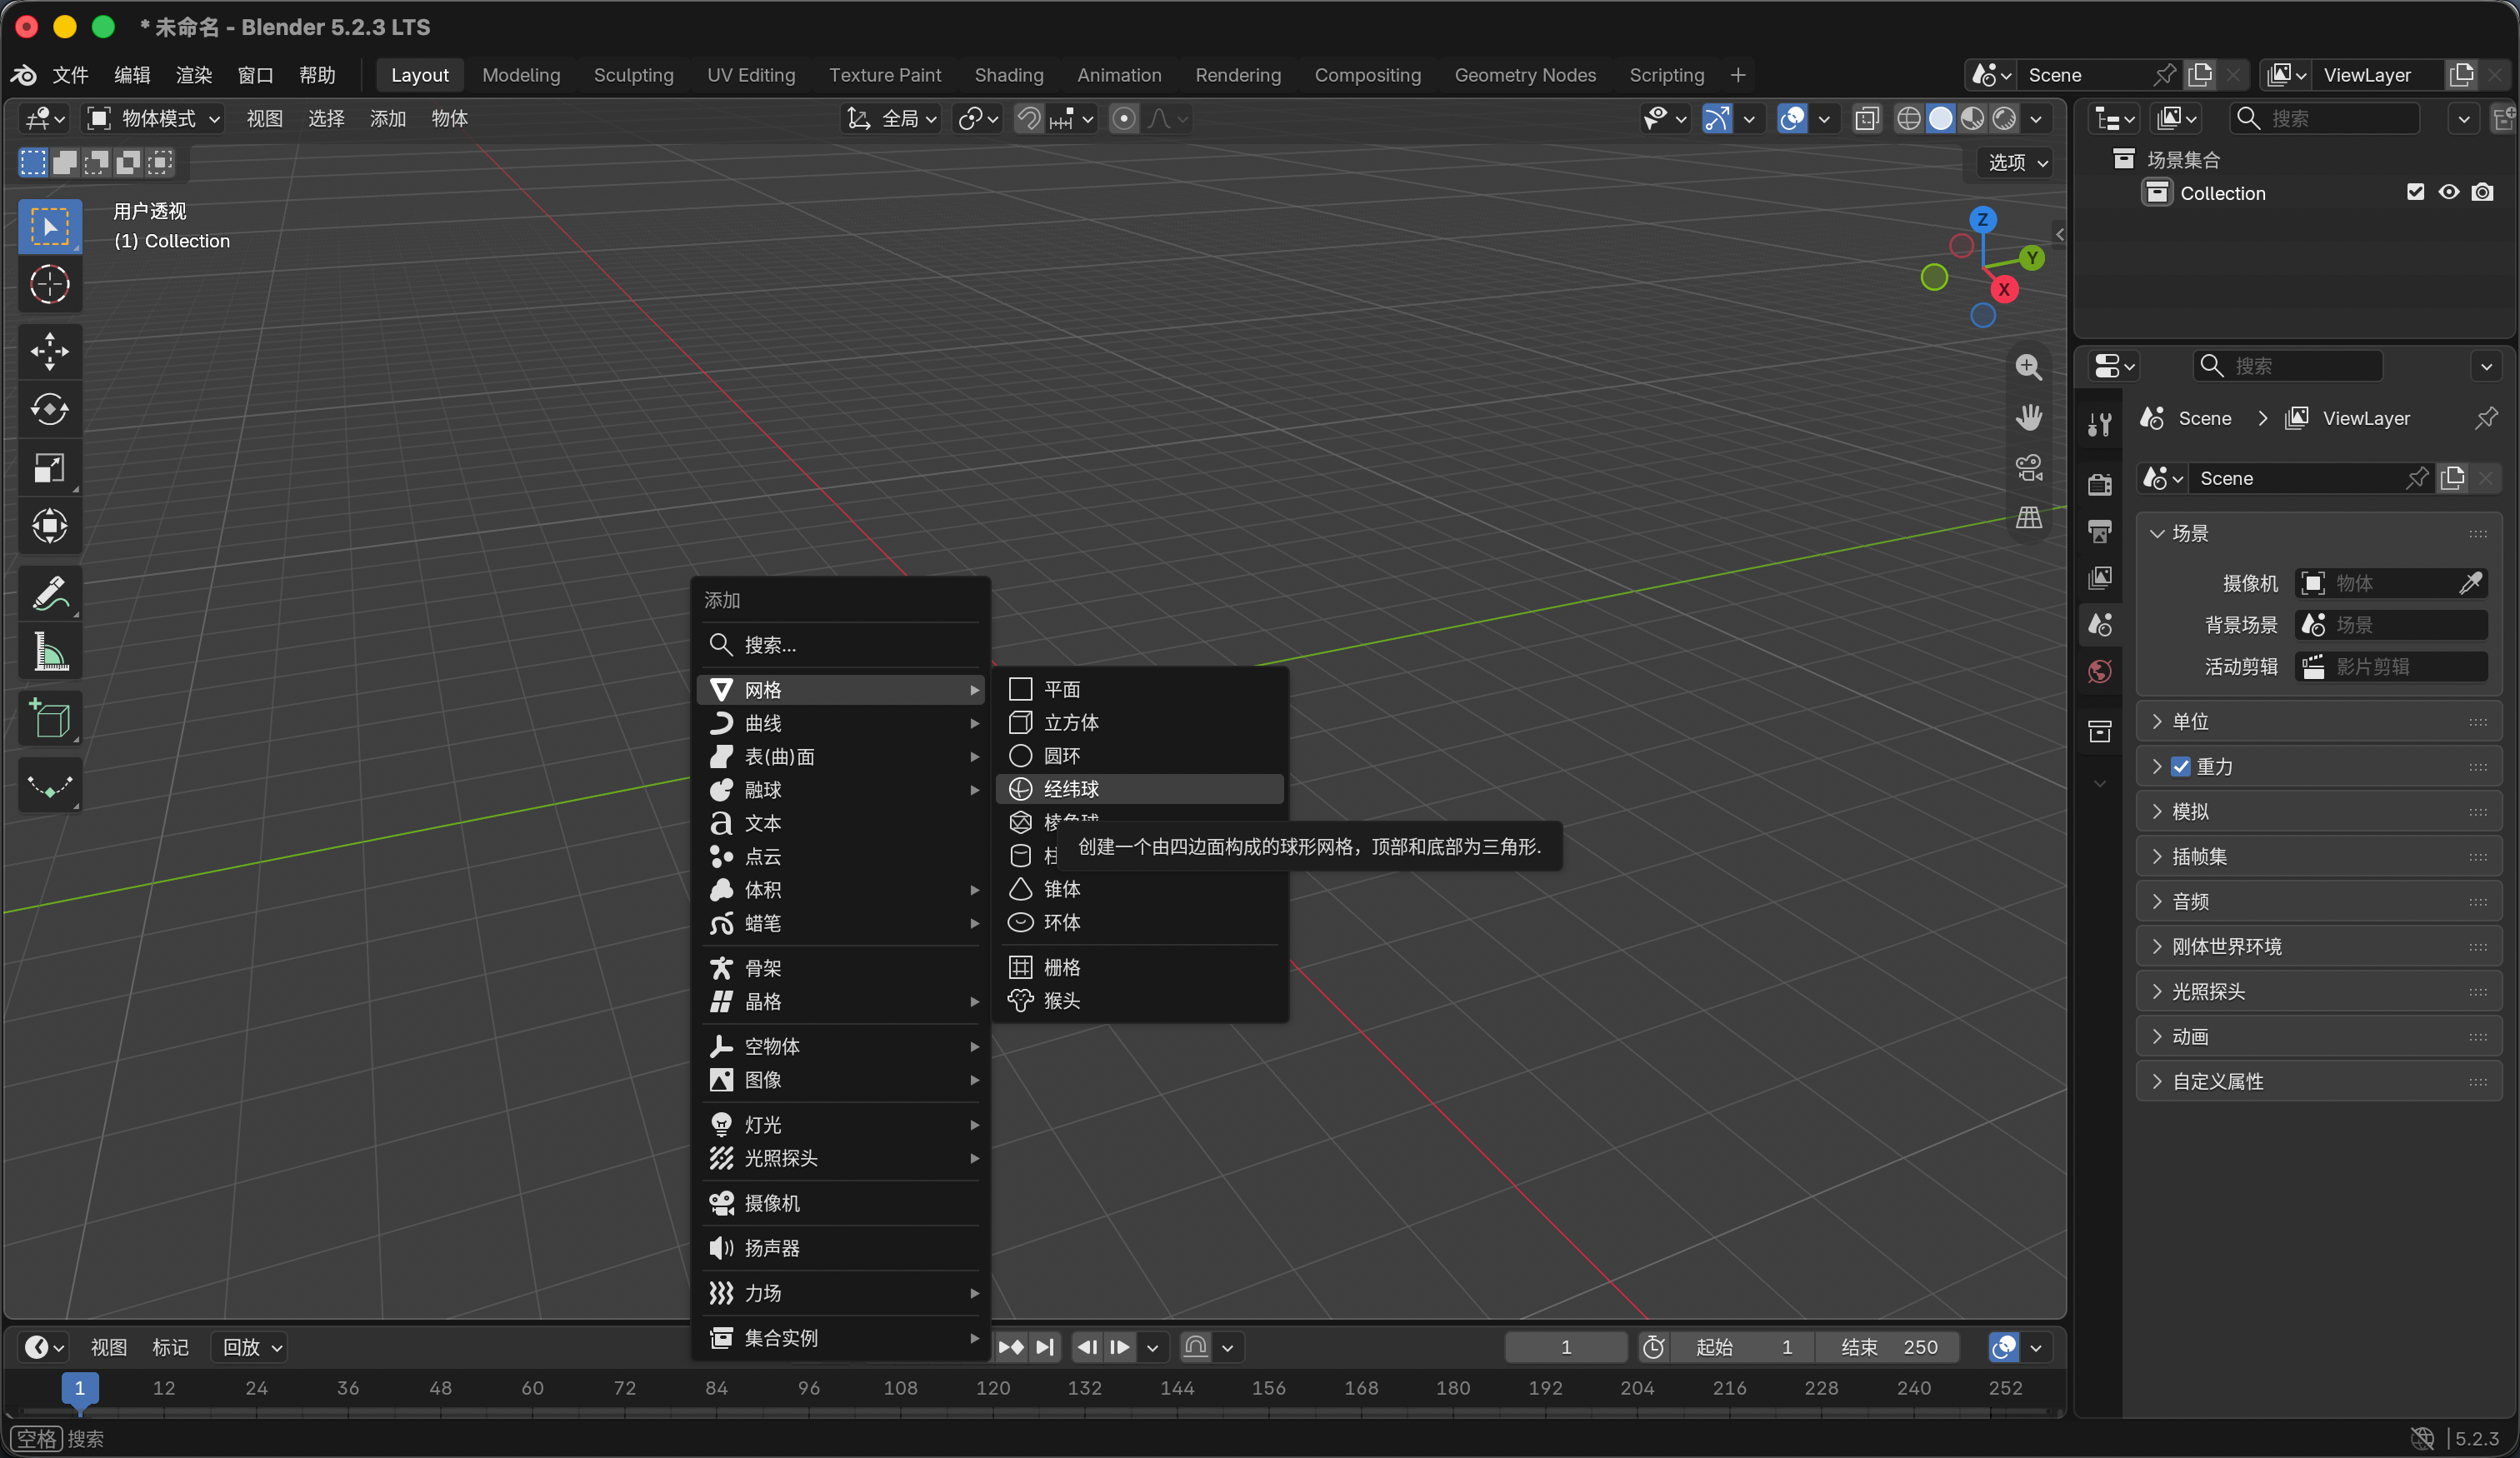Click the viewport zoom magnifier icon

tap(2028, 367)
